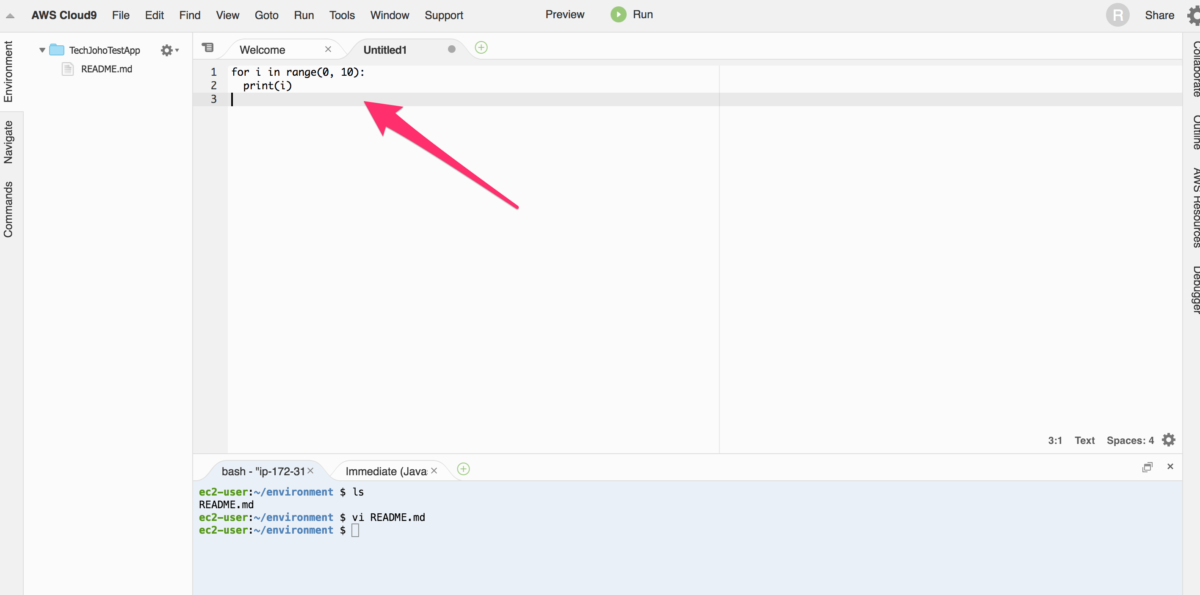
Task: Click the green Run play icon
Action: pos(618,15)
